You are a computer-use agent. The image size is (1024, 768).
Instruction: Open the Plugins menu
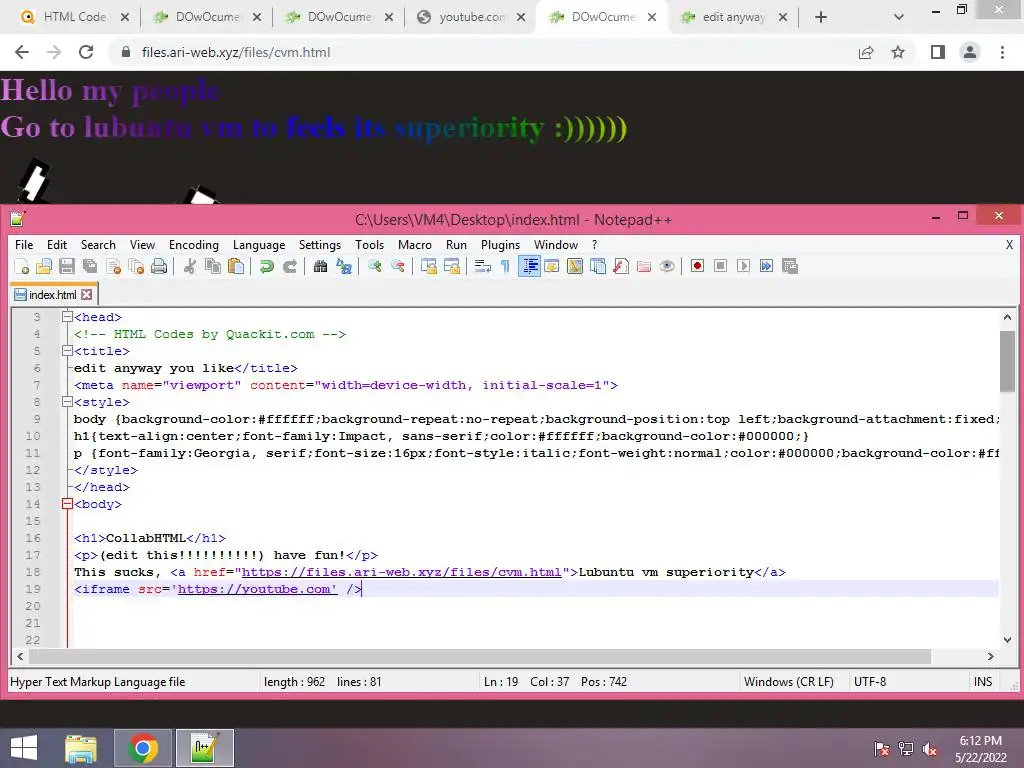(500, 245)
